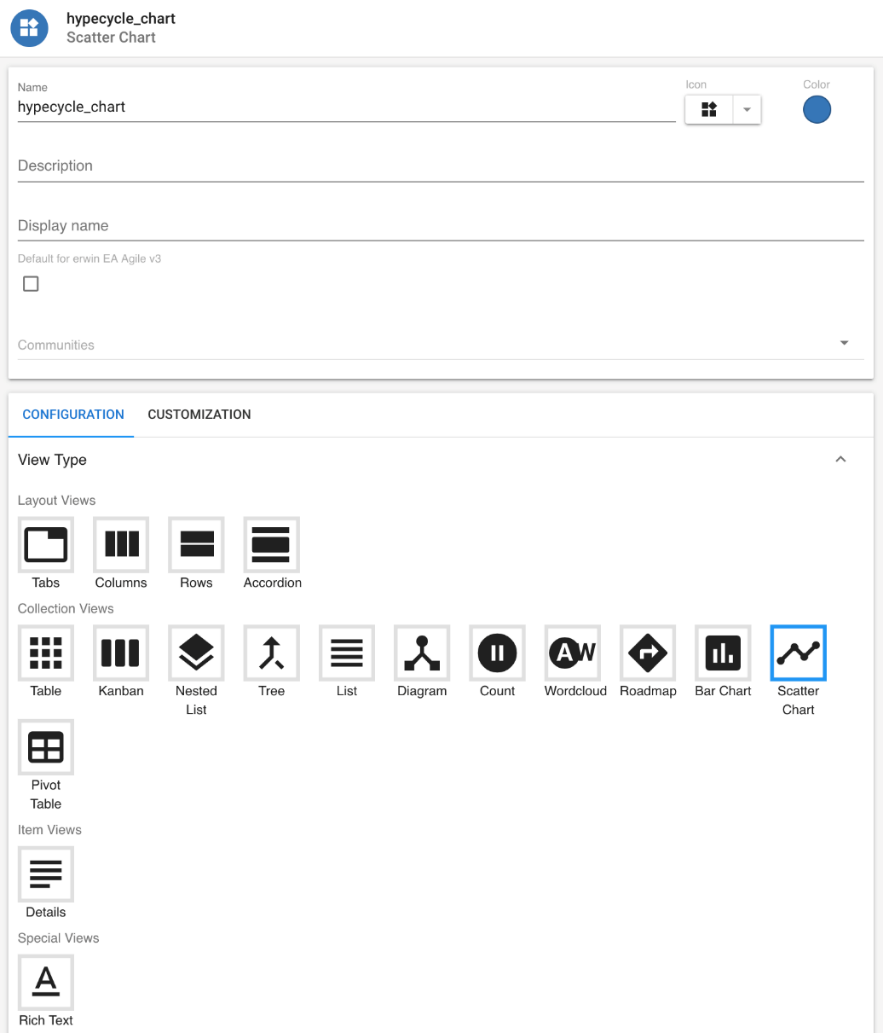Choose the Columns layout view icon
Screen dimensions: 883x1033
click(121, 544)
